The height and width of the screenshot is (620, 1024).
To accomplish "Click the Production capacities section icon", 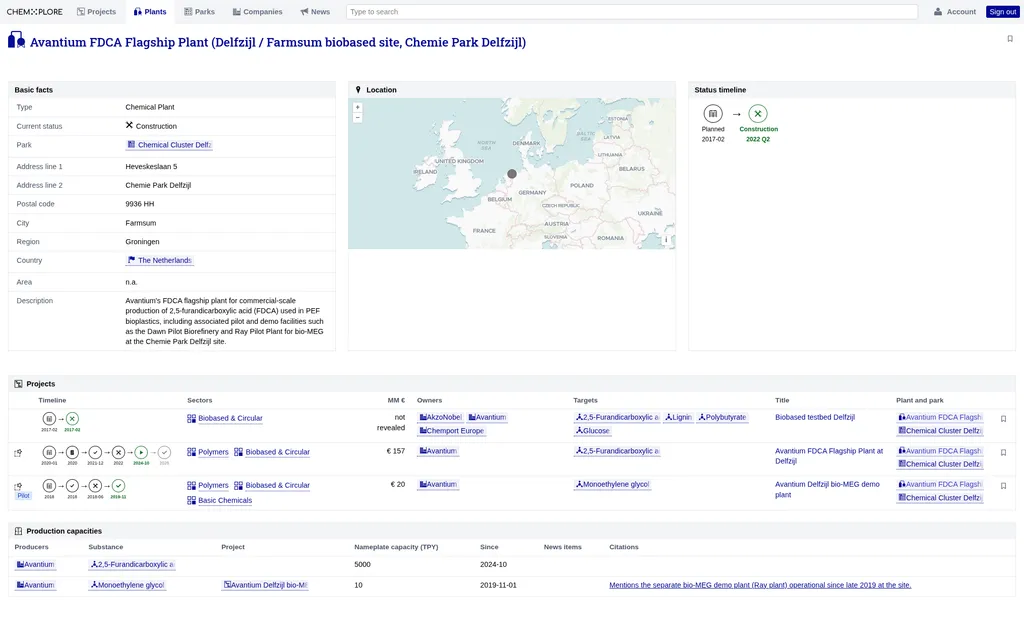I will click(18, 531).
